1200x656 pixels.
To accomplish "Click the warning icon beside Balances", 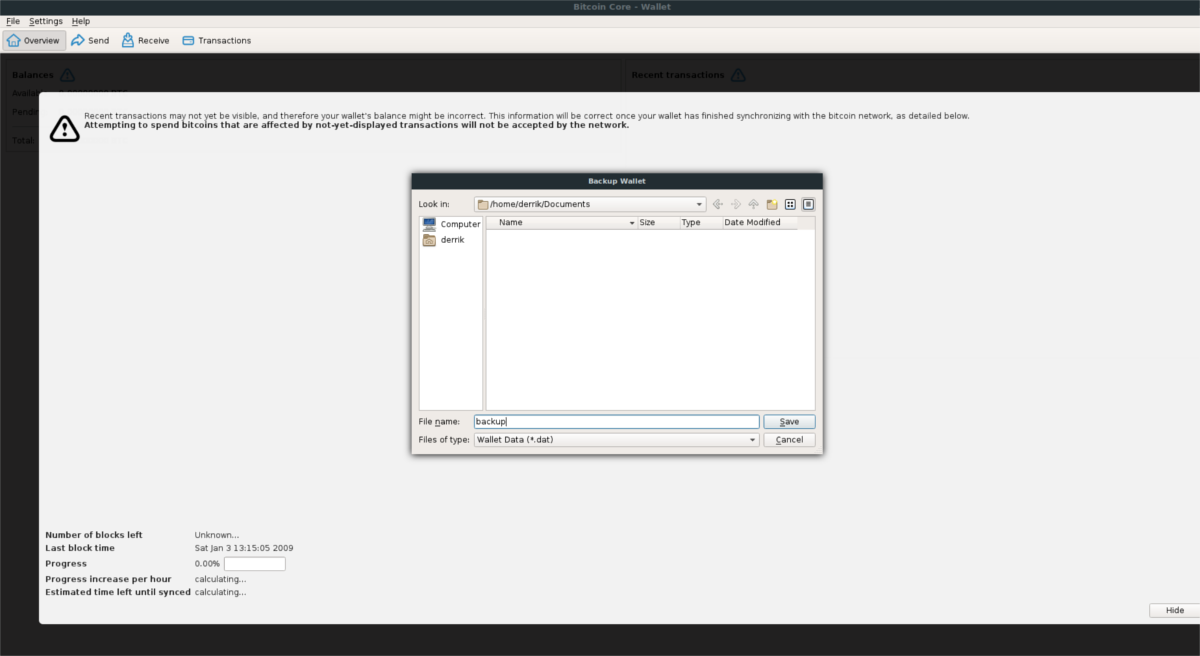I will 67,75.
